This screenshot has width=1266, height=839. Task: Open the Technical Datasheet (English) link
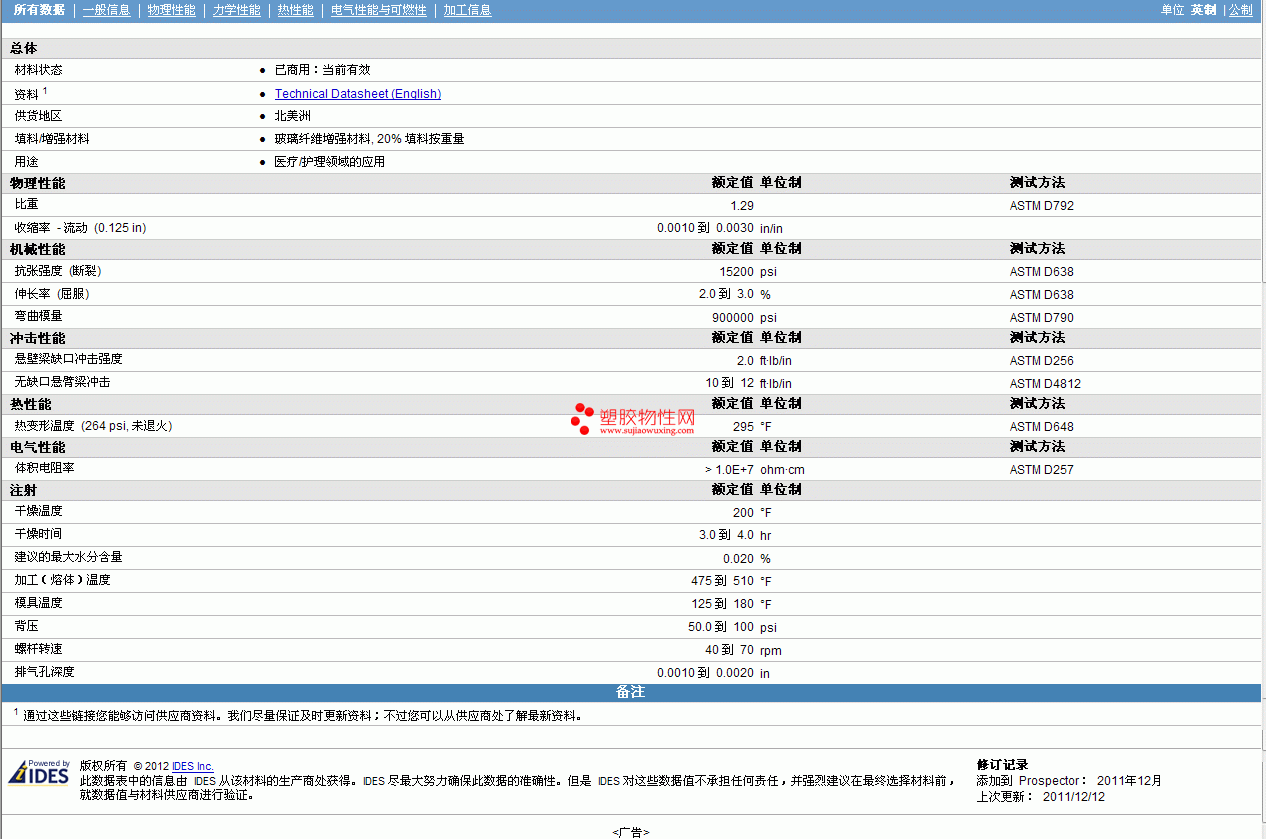point(357,94)
